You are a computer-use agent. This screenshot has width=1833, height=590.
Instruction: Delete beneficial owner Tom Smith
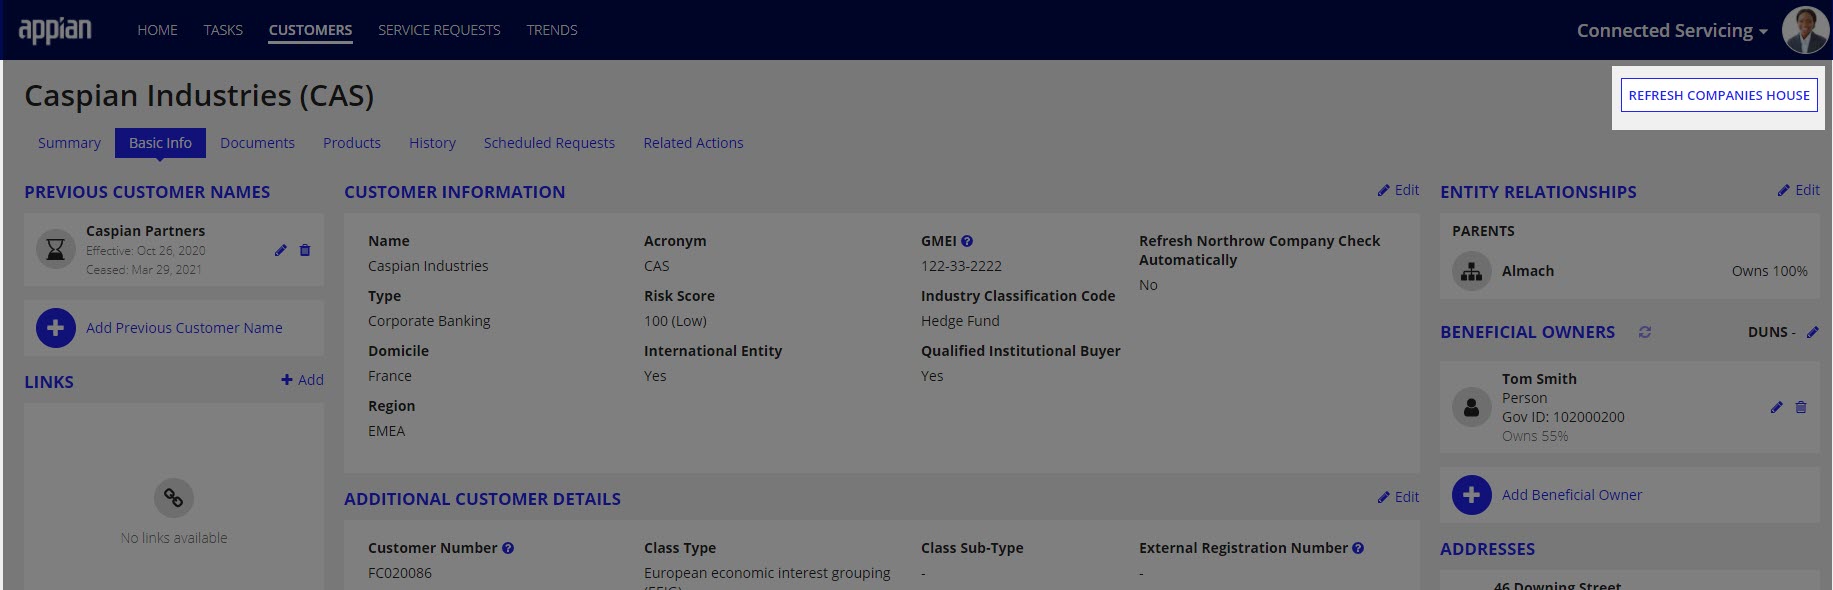[x=1801, y=407]
